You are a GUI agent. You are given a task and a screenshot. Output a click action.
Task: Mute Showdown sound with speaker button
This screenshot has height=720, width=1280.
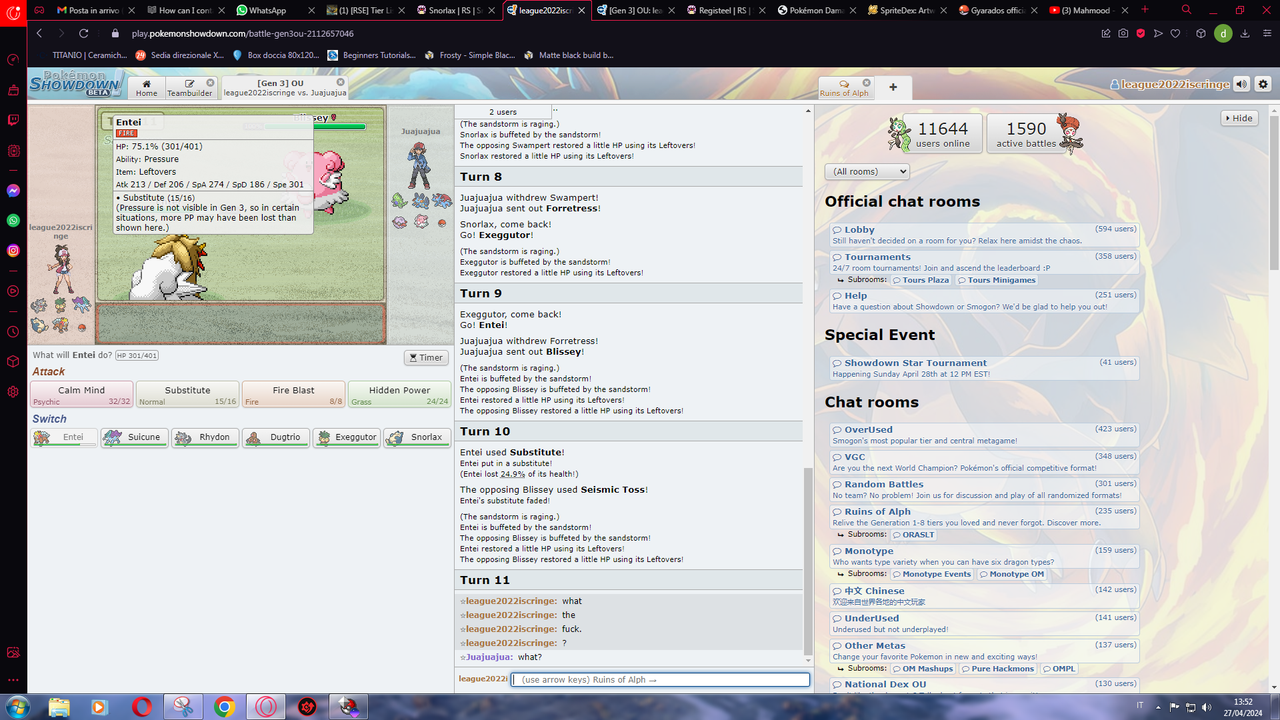1242,85
